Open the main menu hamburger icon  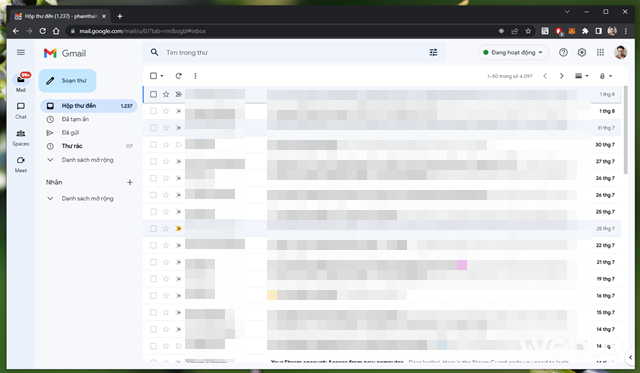point(21,52)
